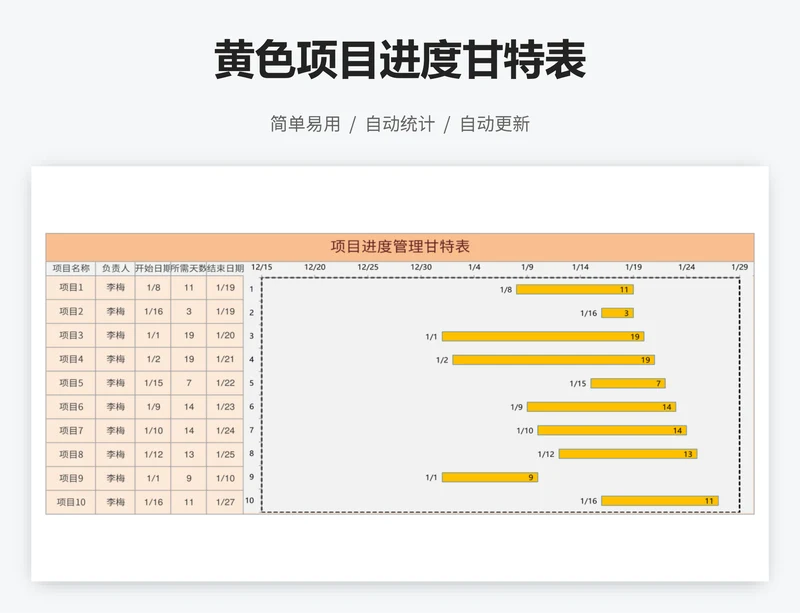Viewport: 800px width, 613px height.
Task: Click end date 1/24 in 项目7 row
Action: 225,431
